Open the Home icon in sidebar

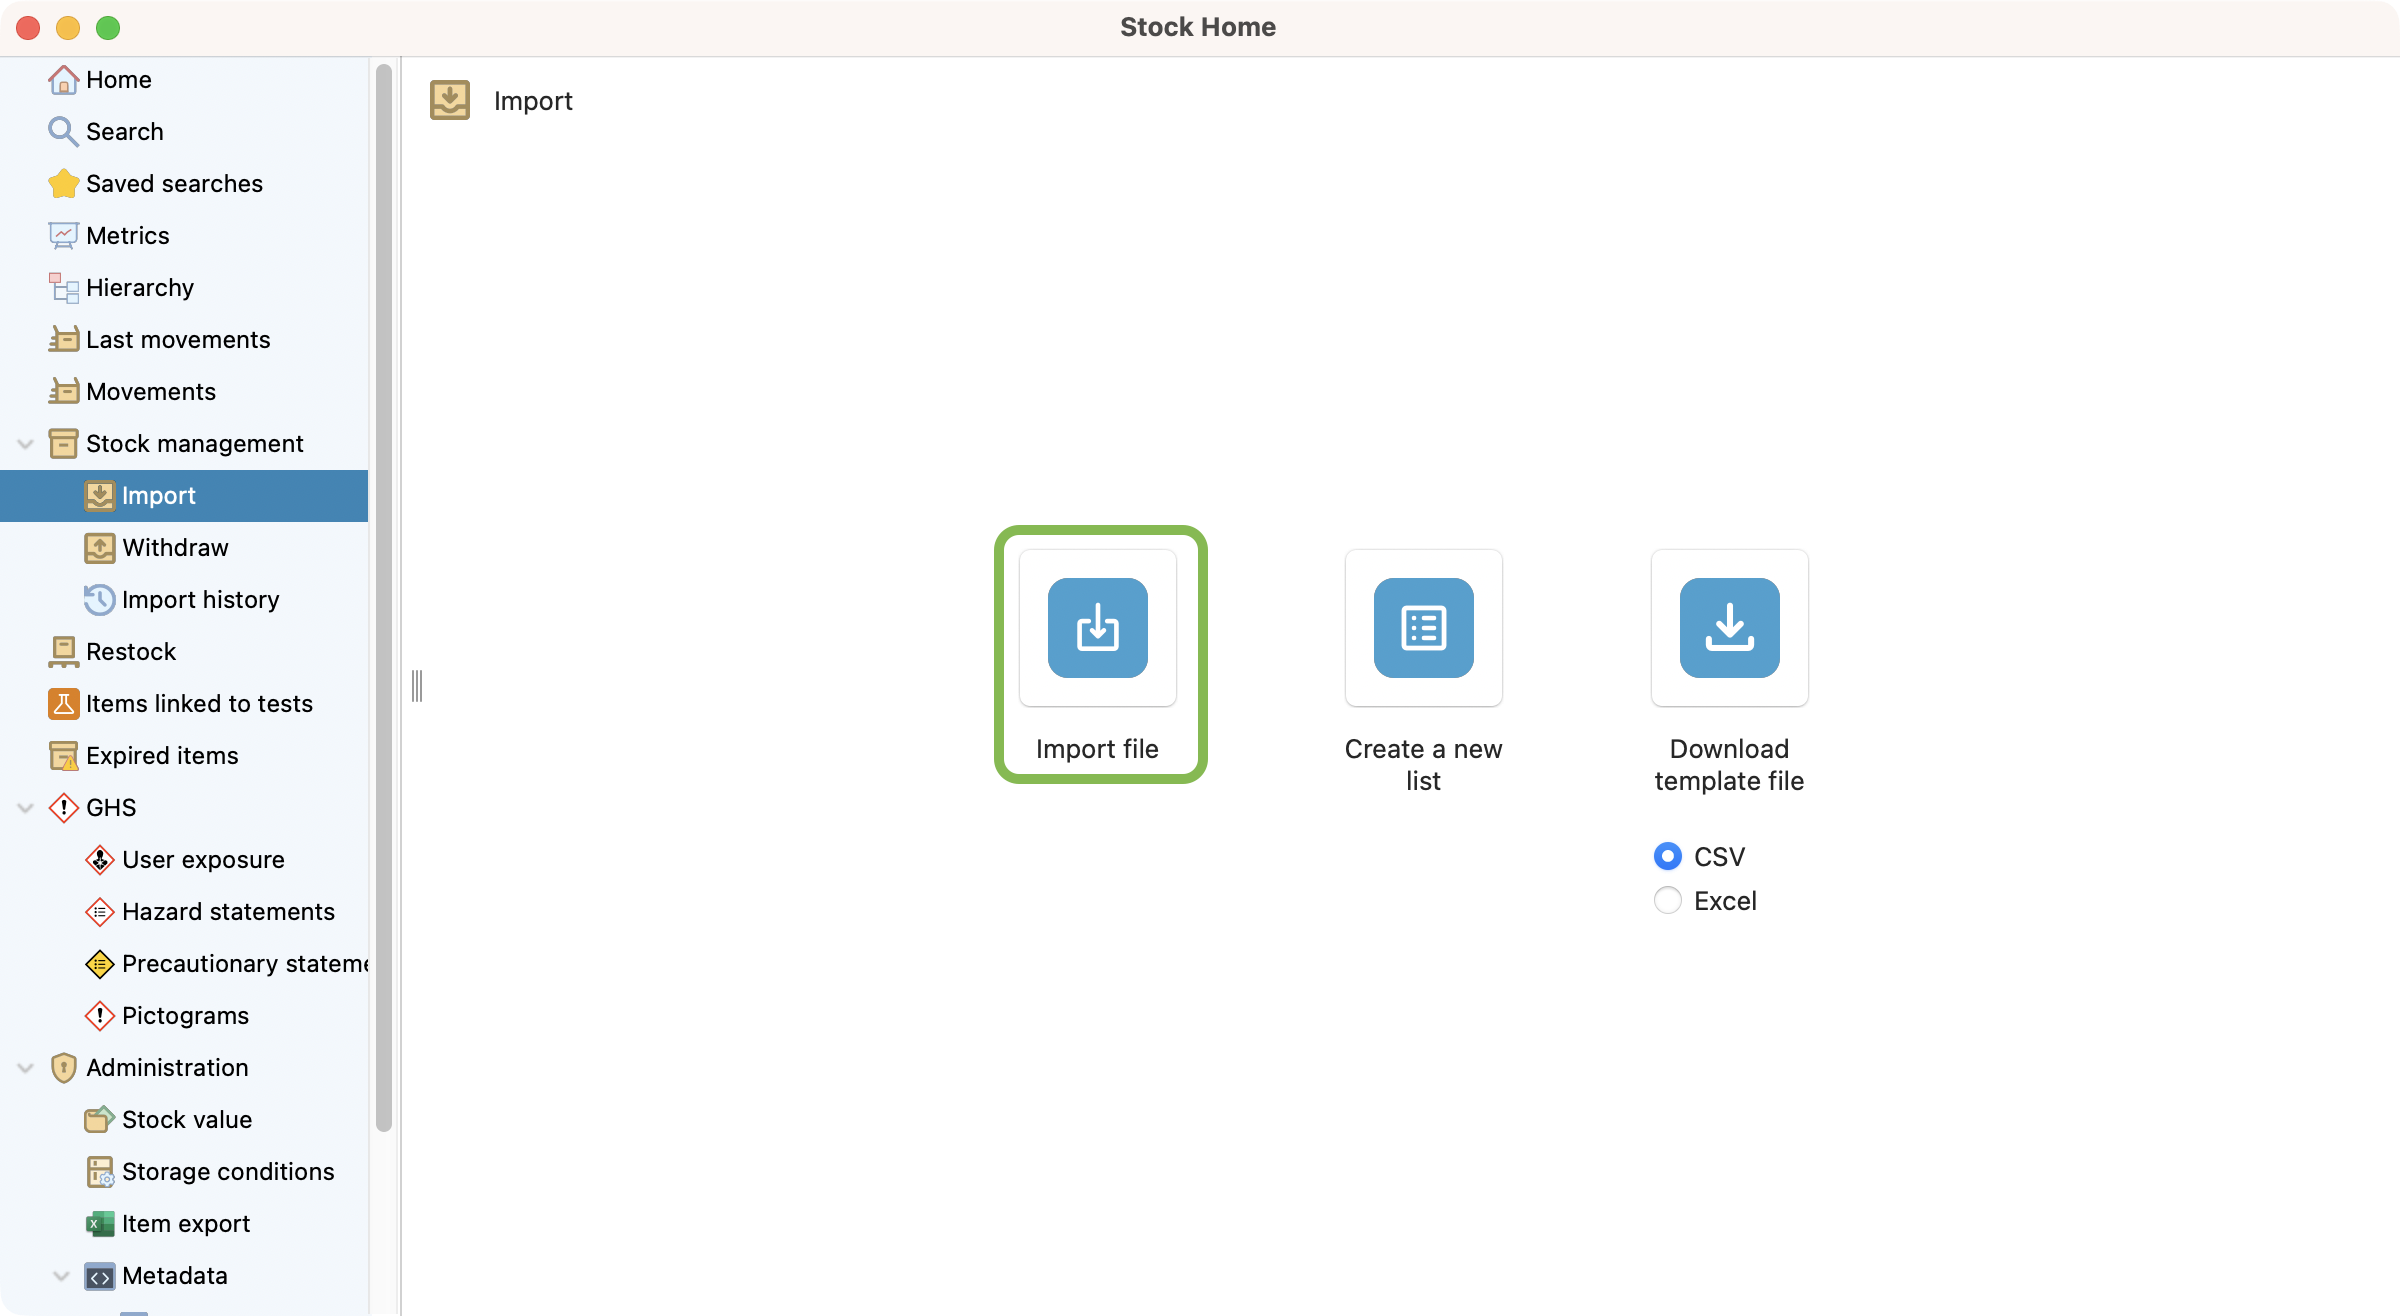tap(63, 80)
